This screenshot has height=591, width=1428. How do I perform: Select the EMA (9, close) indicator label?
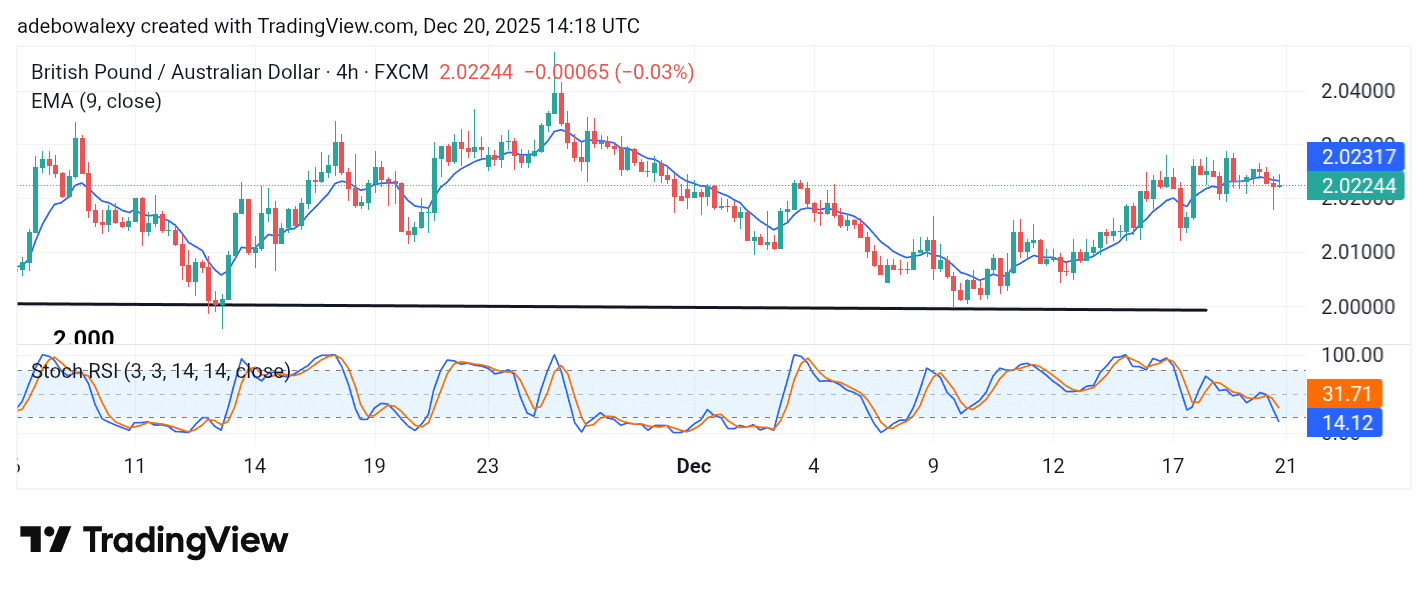click(x=96, y=101)
